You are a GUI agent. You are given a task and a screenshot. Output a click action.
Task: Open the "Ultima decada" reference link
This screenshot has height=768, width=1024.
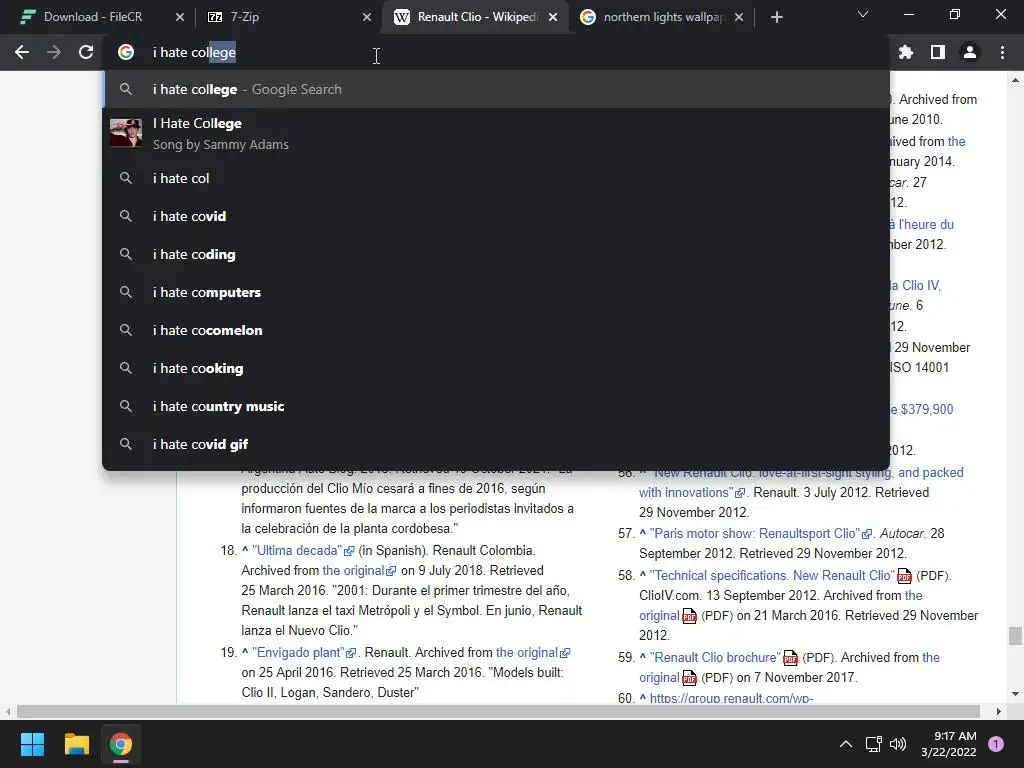303,551
